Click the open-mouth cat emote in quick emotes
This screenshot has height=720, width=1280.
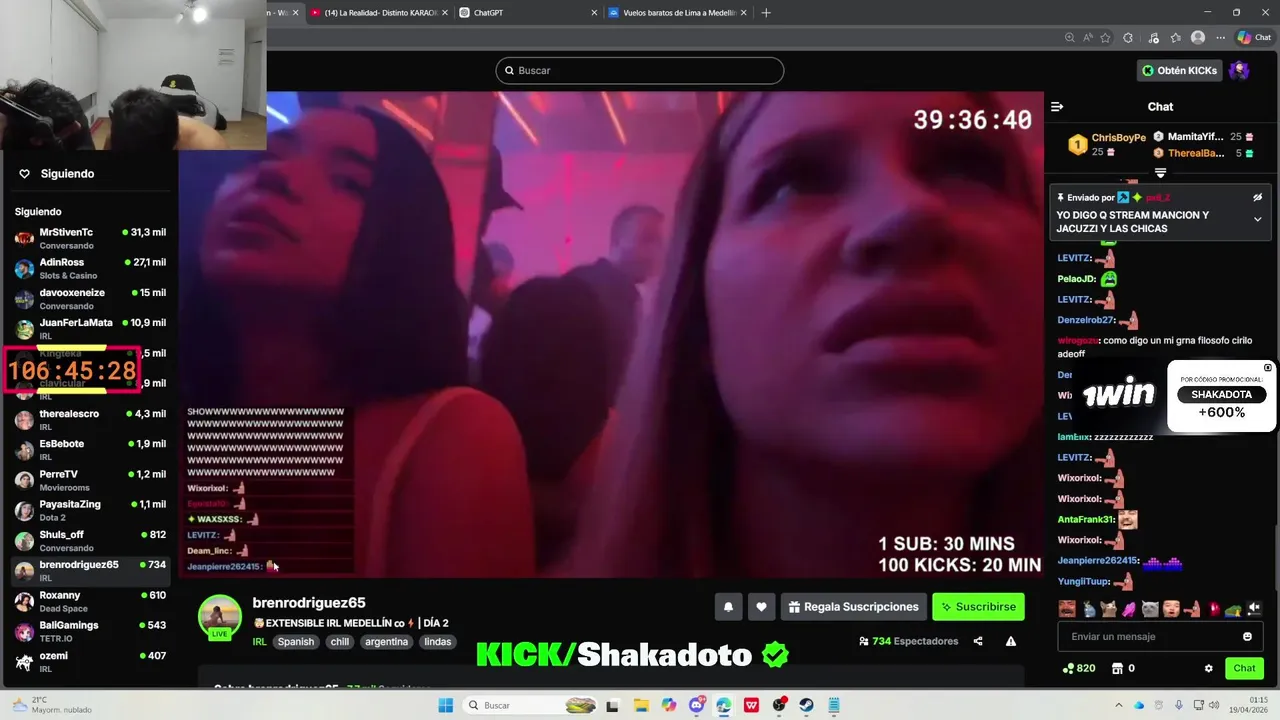pyautogui.click(x=1108, y=608)
